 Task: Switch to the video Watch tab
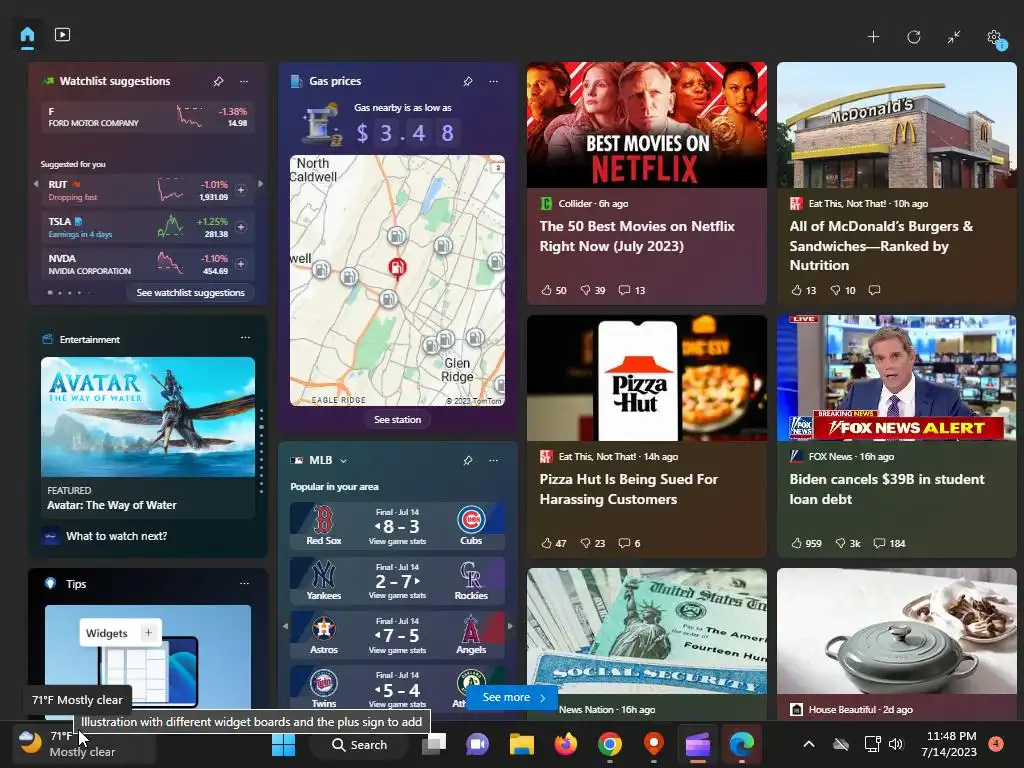(62, 35)
